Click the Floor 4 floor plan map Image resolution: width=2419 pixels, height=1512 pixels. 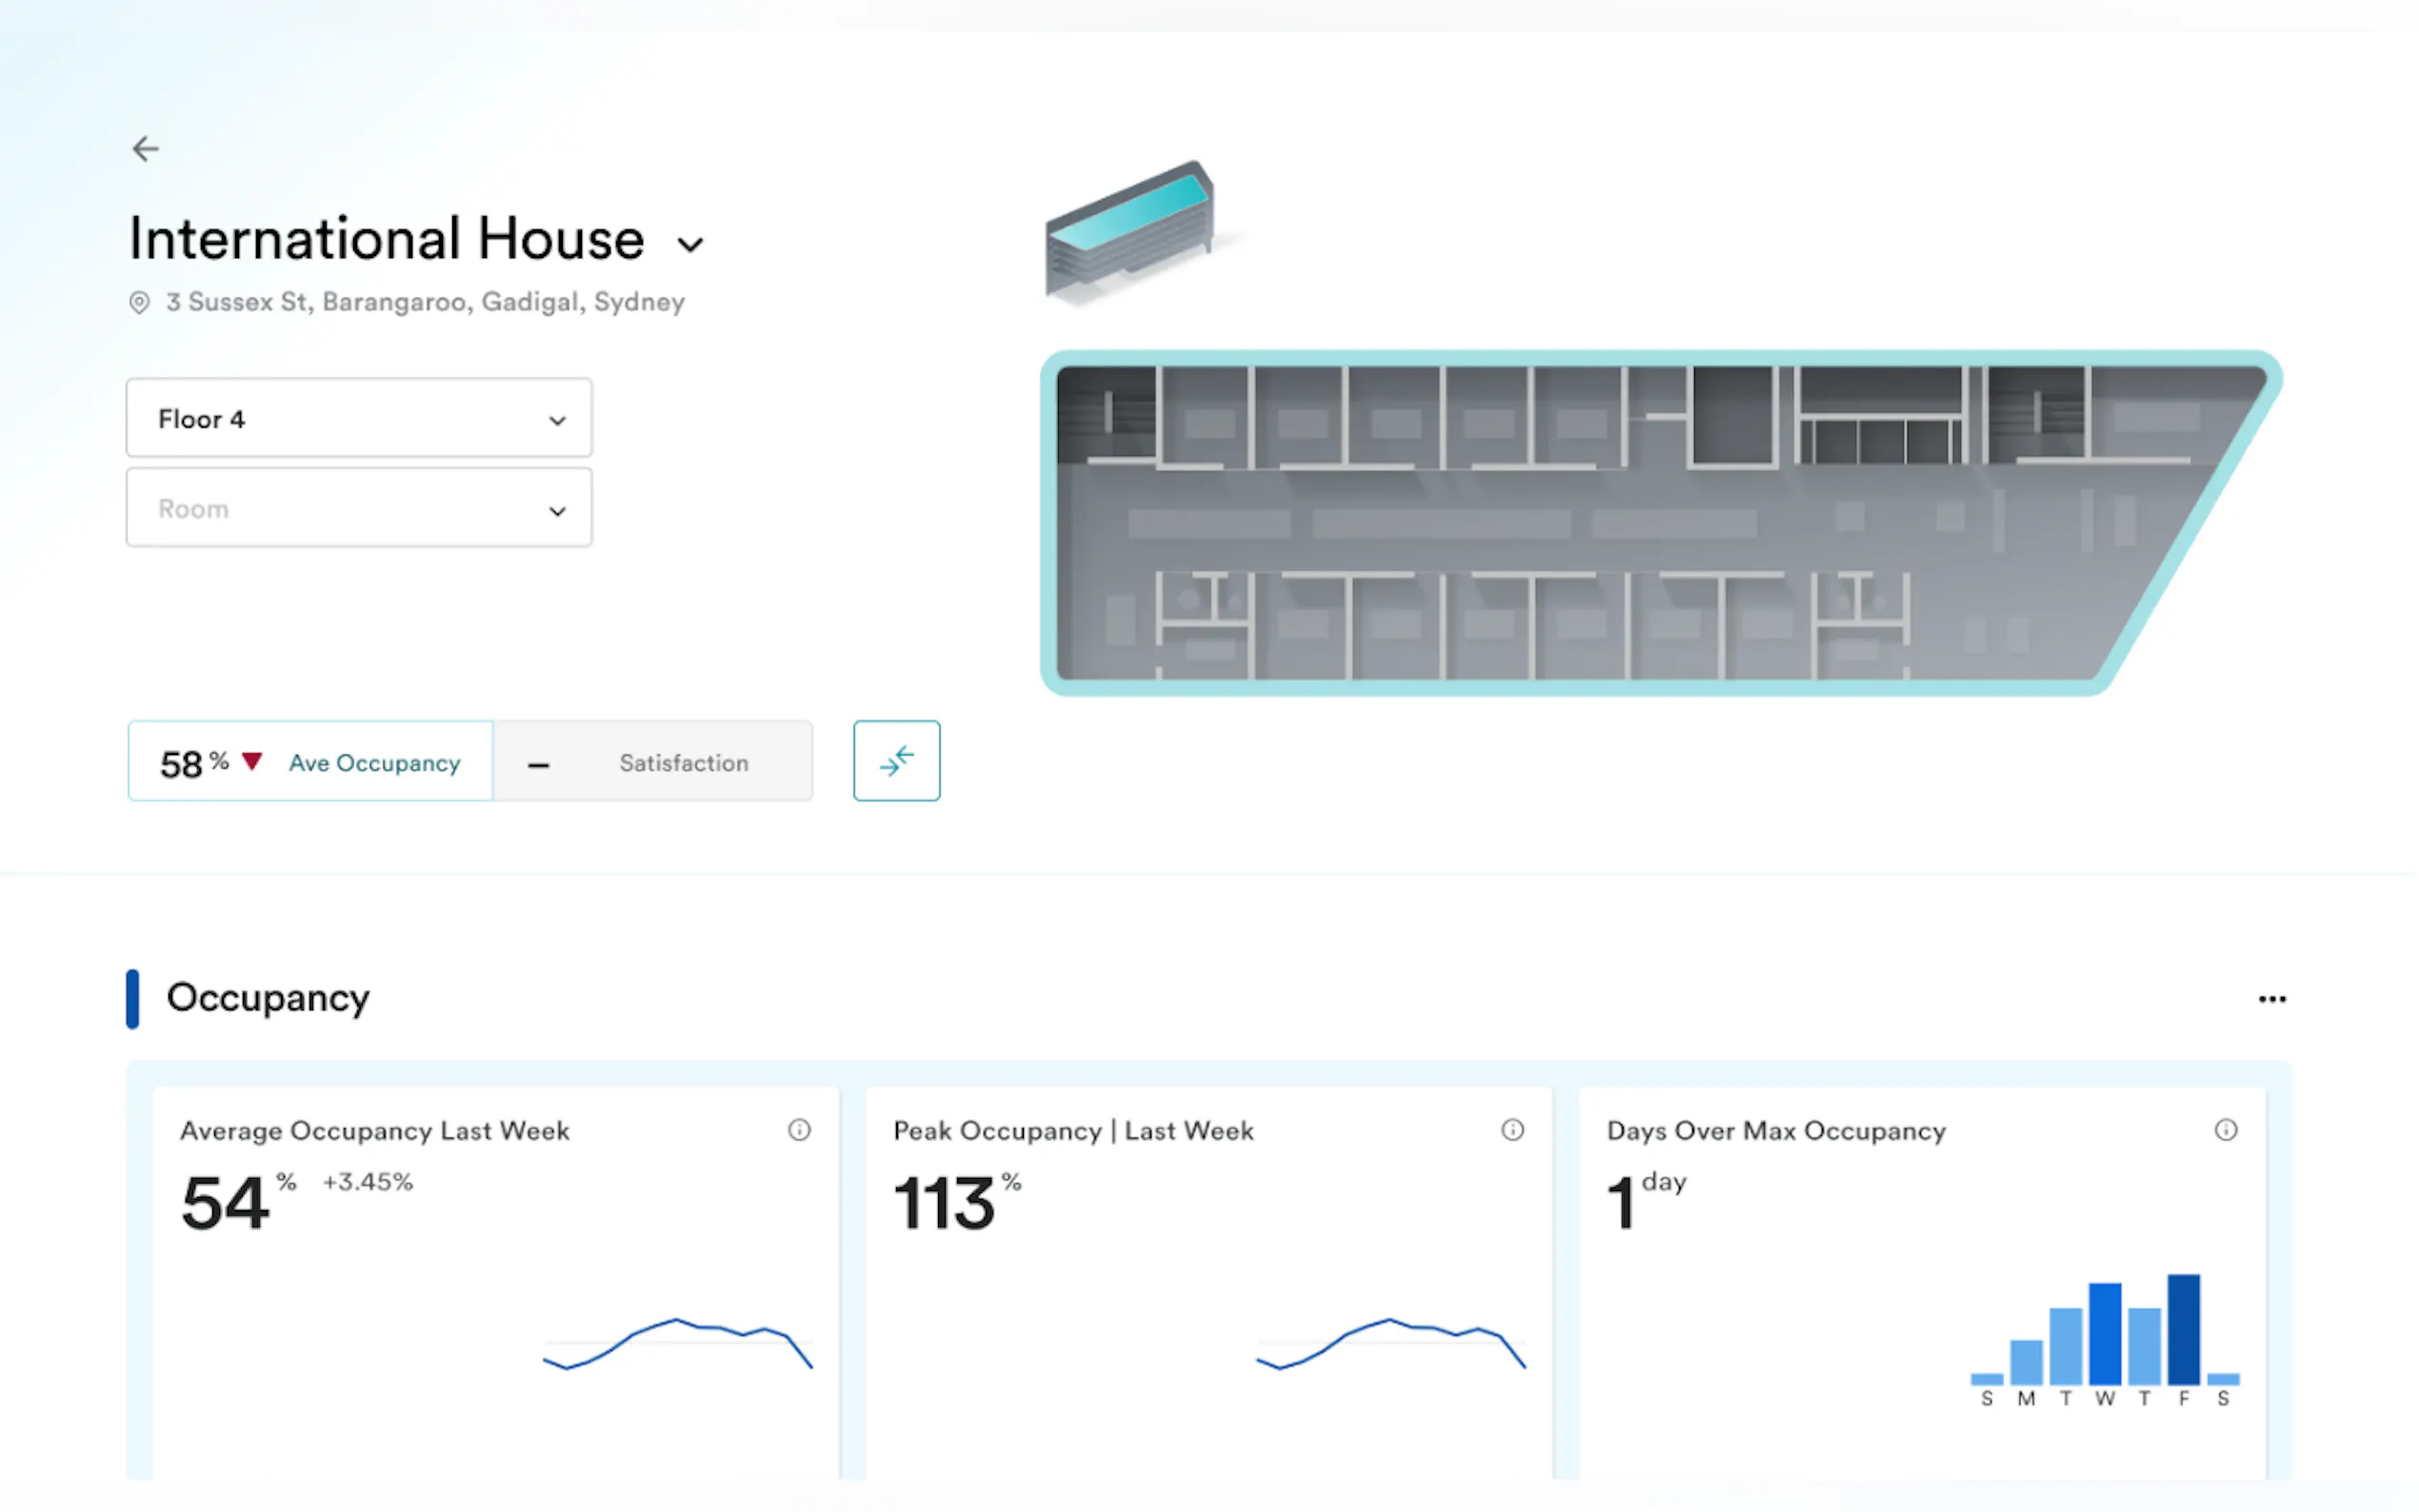1600,524
